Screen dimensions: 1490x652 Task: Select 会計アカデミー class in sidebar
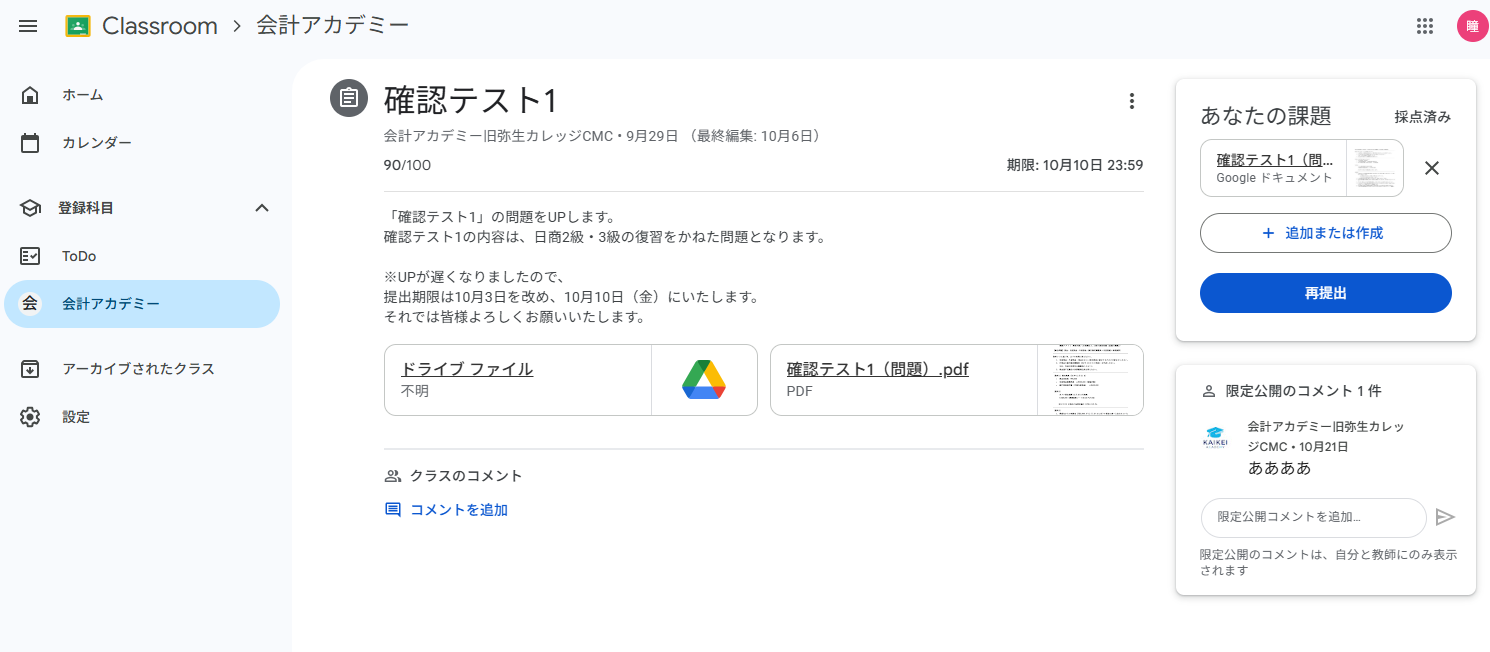point(110,304)
